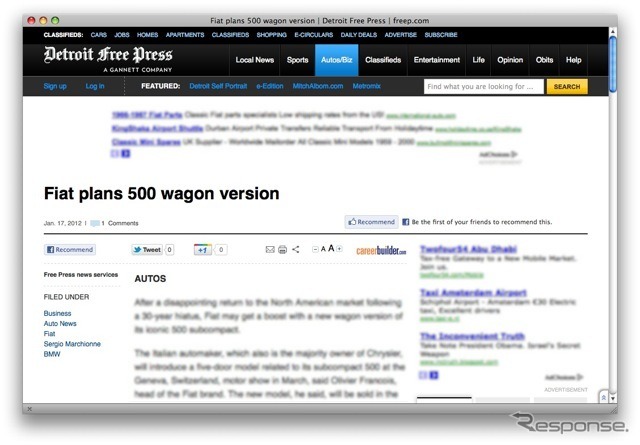Click the share article icon
Screen dimensions: 640x445
pos(296,249)
